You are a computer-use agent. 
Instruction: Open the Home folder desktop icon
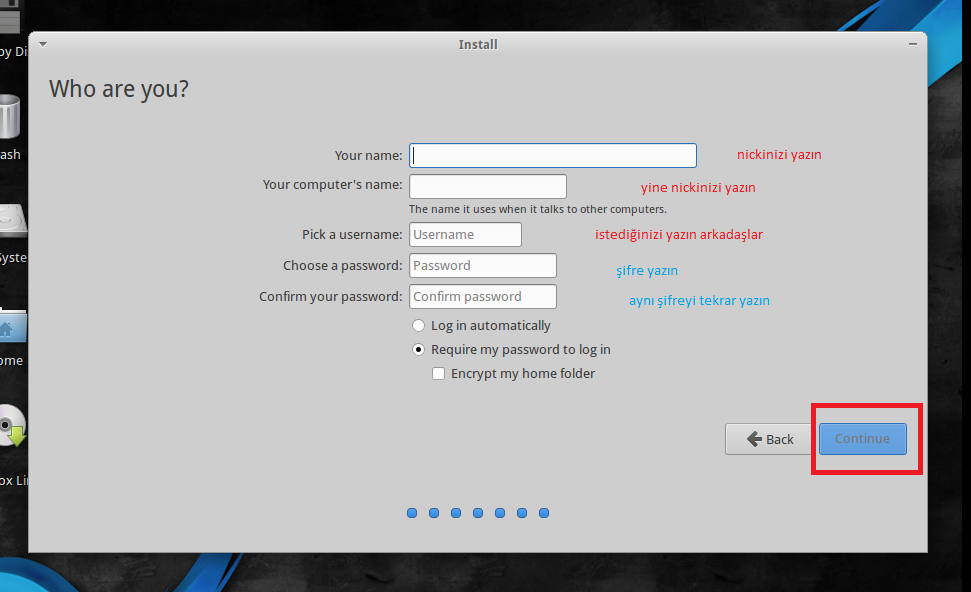(12, 326)
